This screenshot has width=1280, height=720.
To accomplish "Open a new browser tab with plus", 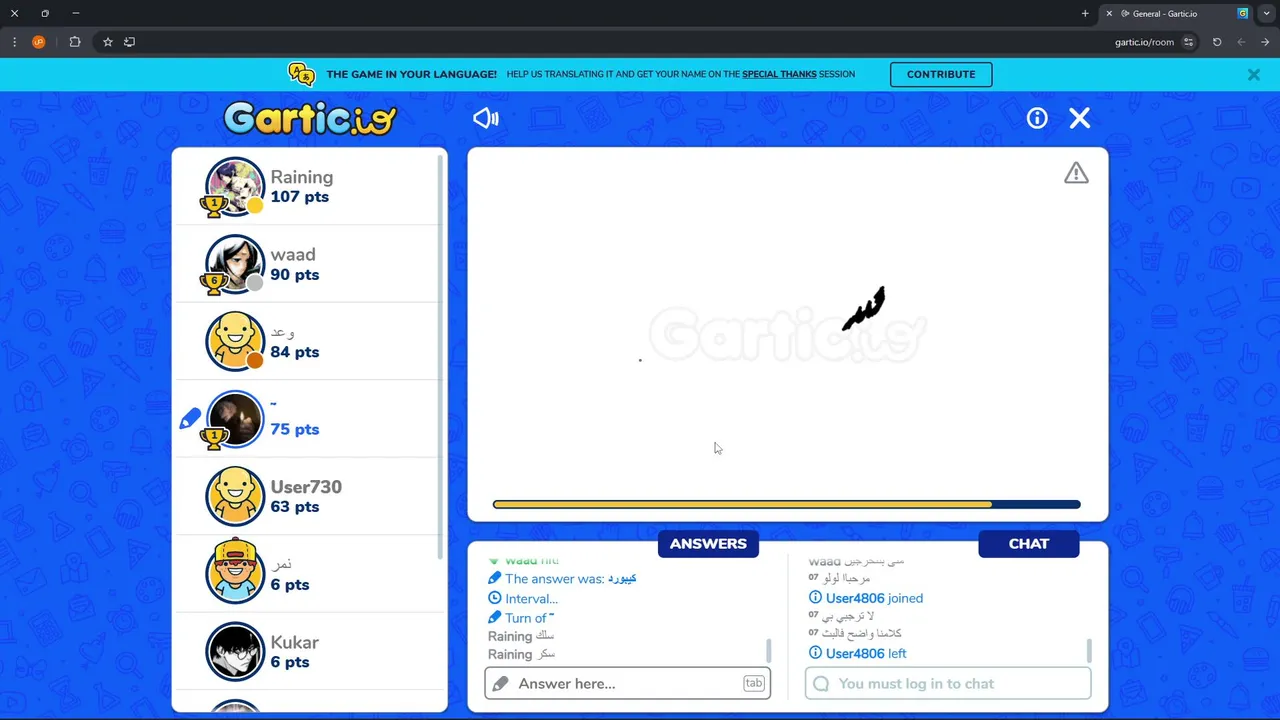I will tap(1085, 14).
